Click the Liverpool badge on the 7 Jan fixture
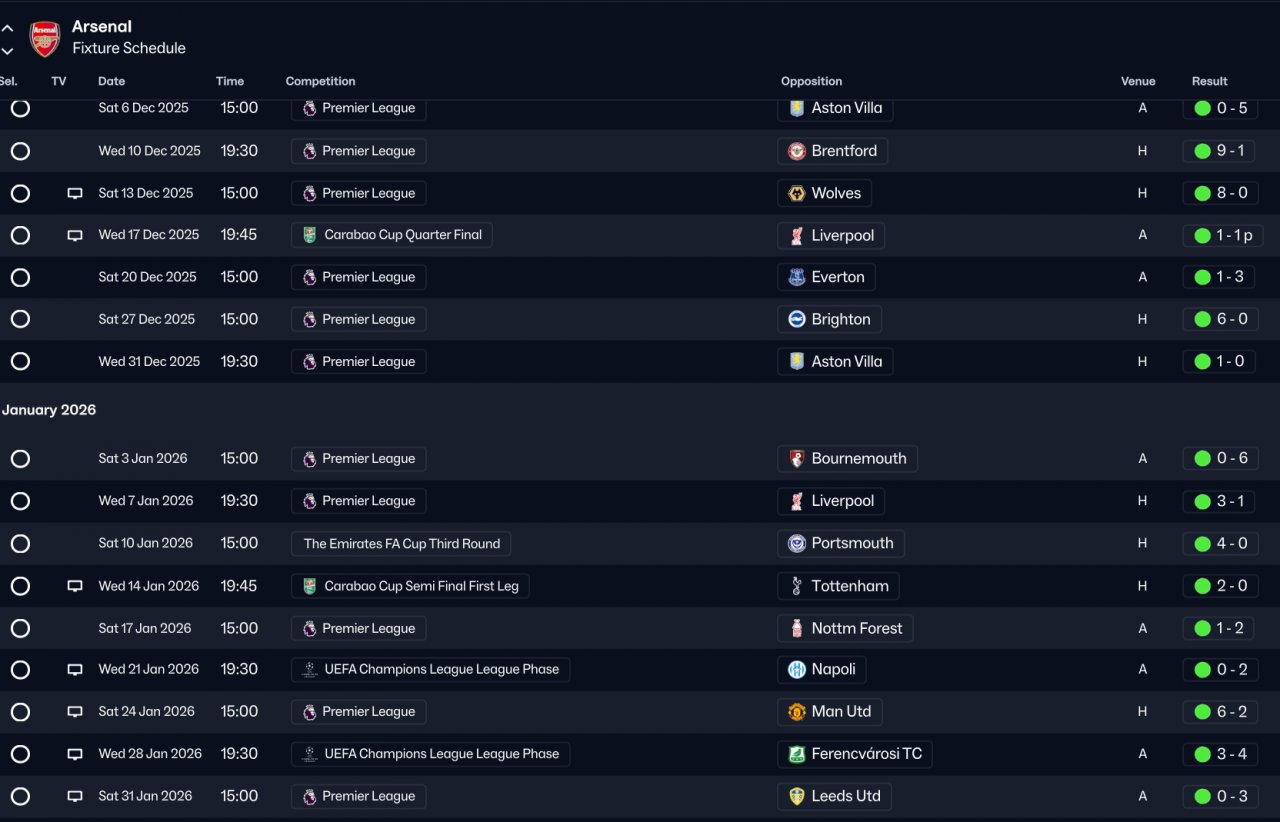Viewport: 1280px width, 822px height. tap(797, 501)
